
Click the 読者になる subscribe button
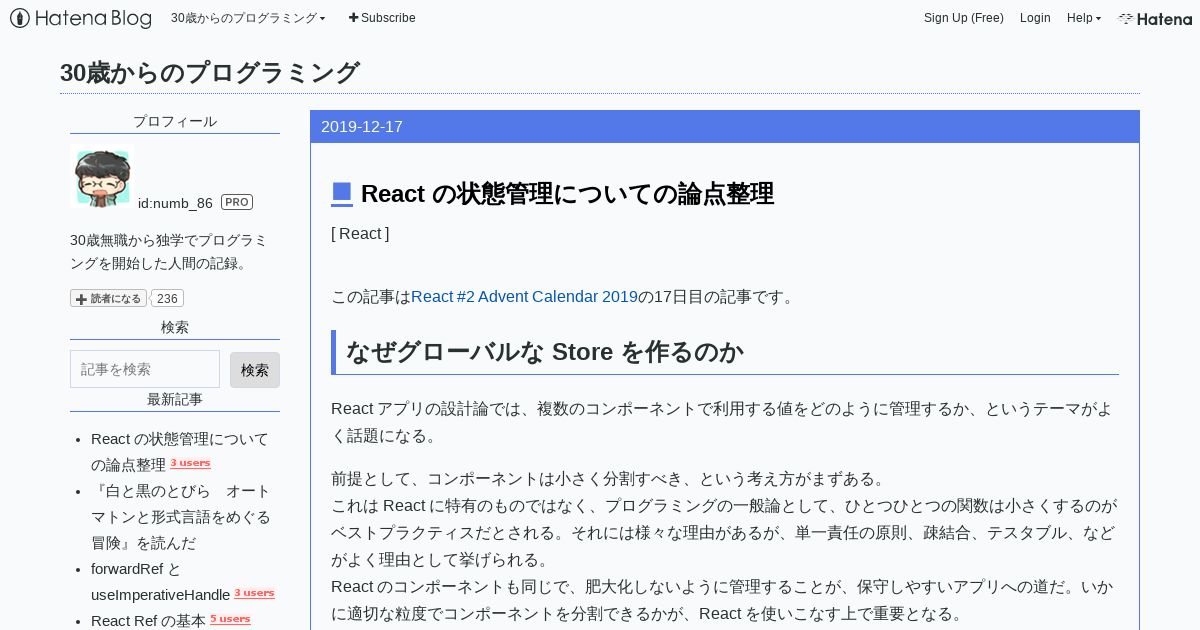click(x=108, y=298)
